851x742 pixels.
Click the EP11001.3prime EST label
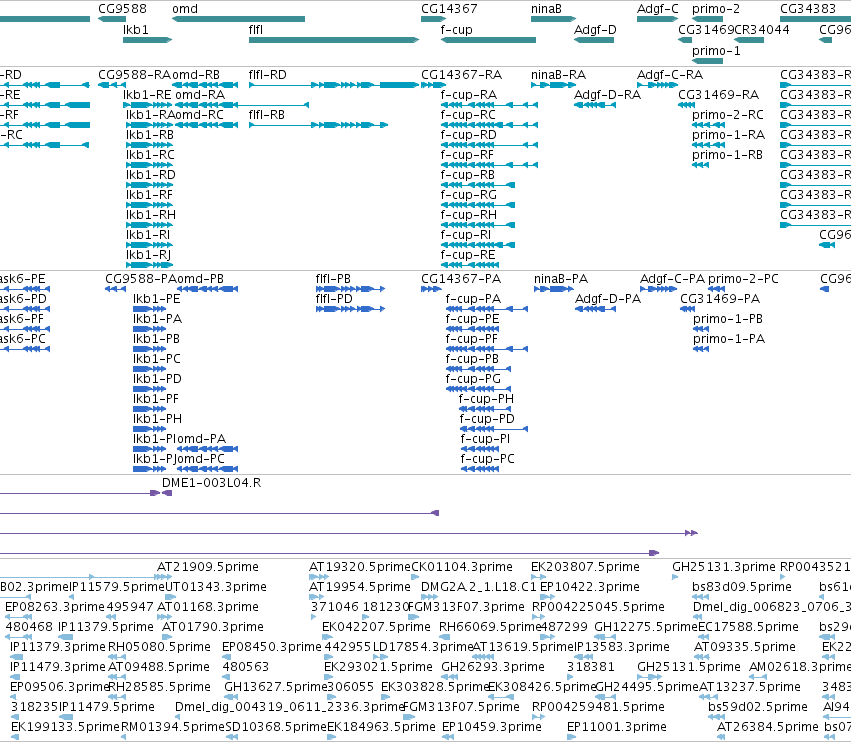(617, 727)
